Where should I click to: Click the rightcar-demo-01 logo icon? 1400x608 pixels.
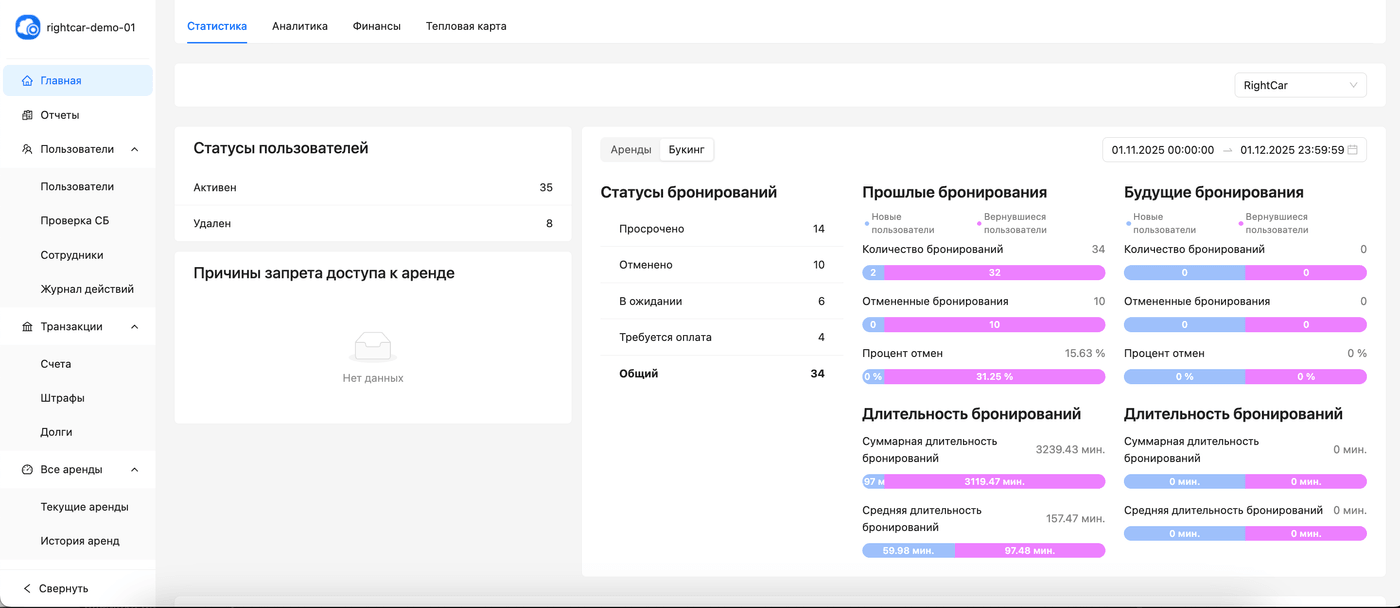tap(28, 28)
